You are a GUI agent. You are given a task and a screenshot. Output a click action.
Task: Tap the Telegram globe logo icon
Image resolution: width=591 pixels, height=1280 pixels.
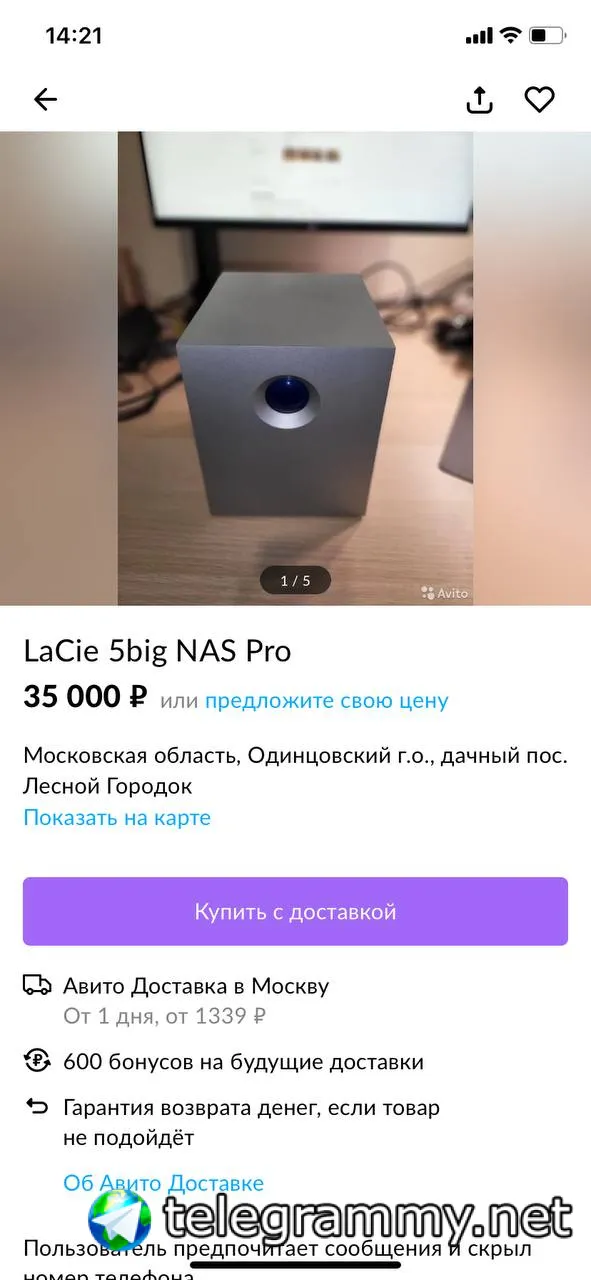(x=119, y=1222)
